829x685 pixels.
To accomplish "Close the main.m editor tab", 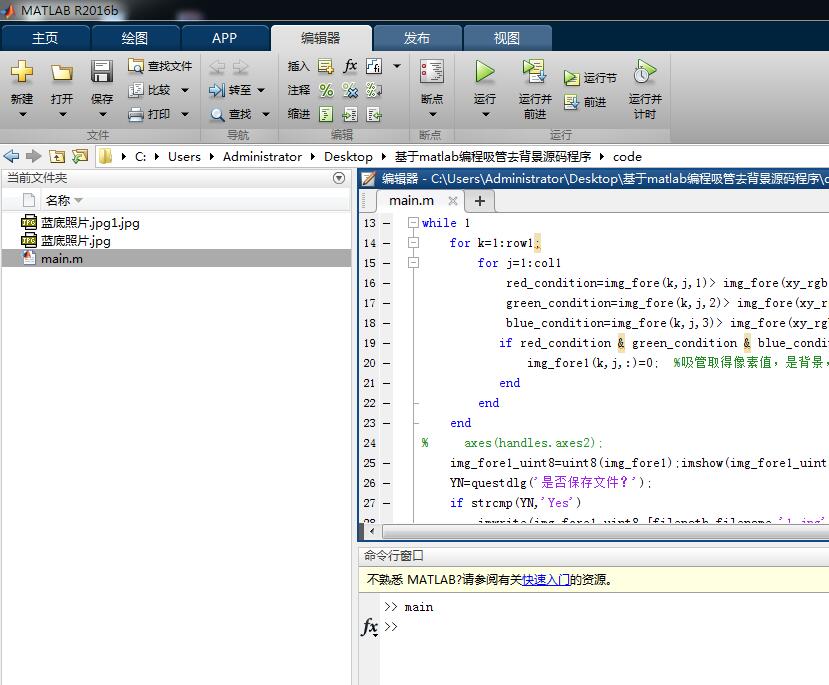I will [453, 201].
